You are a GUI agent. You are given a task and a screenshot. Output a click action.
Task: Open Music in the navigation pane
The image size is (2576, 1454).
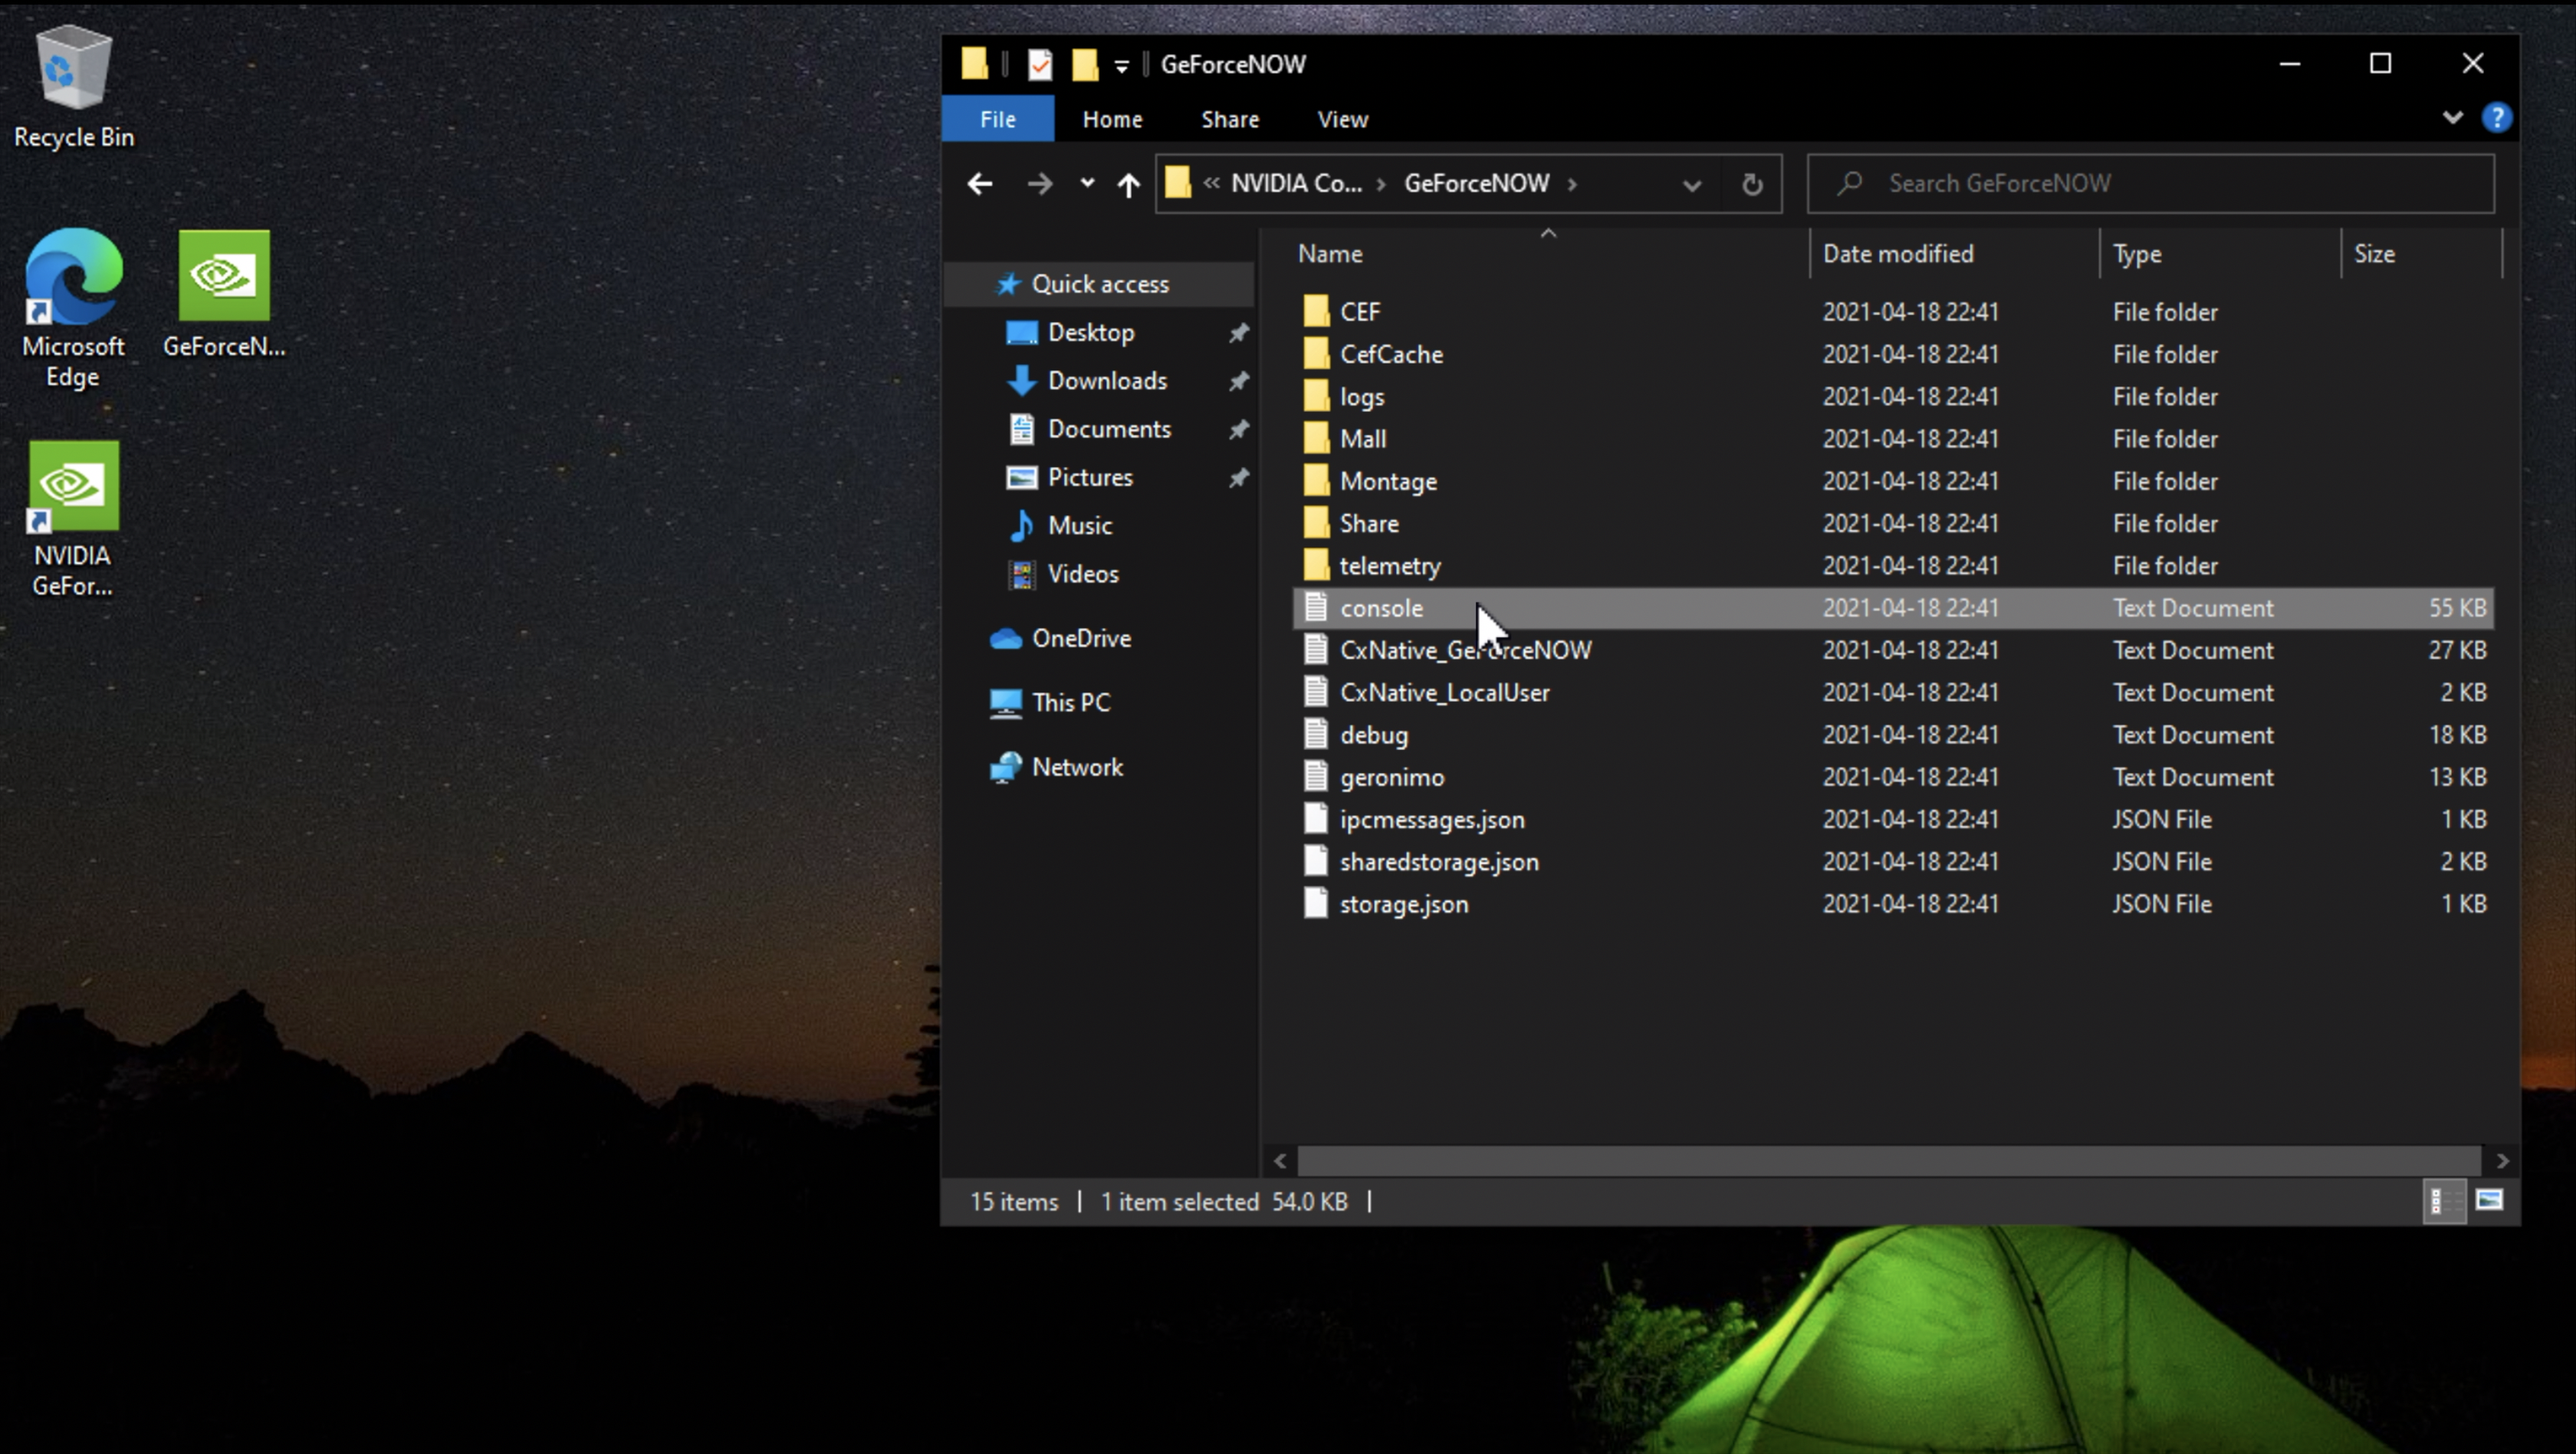click(1079, 525)
